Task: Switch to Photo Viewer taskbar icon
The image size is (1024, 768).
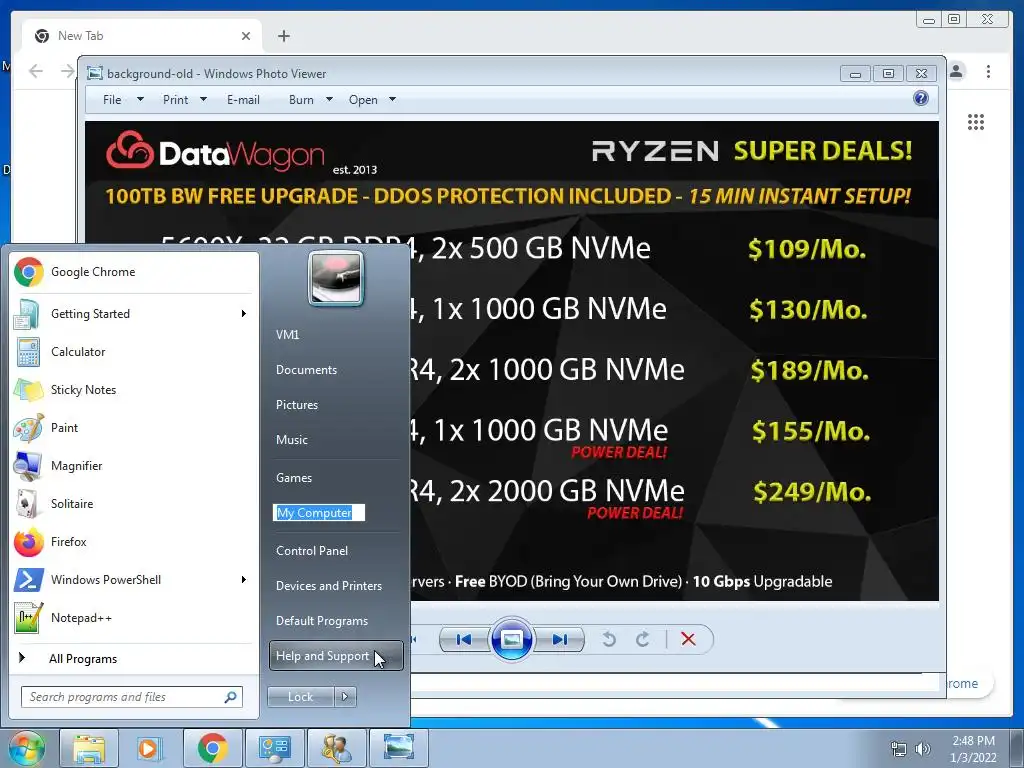Action: click(x=399, y=748)
